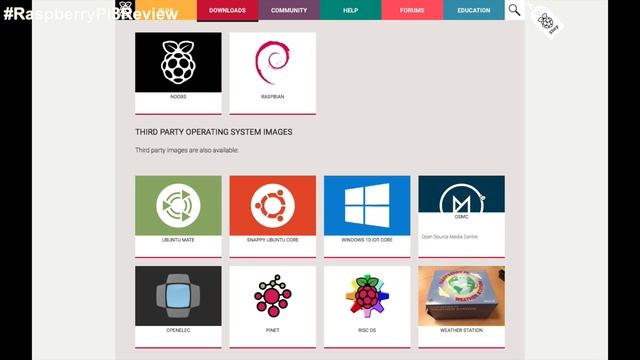Switch to the Education tab

474,10
